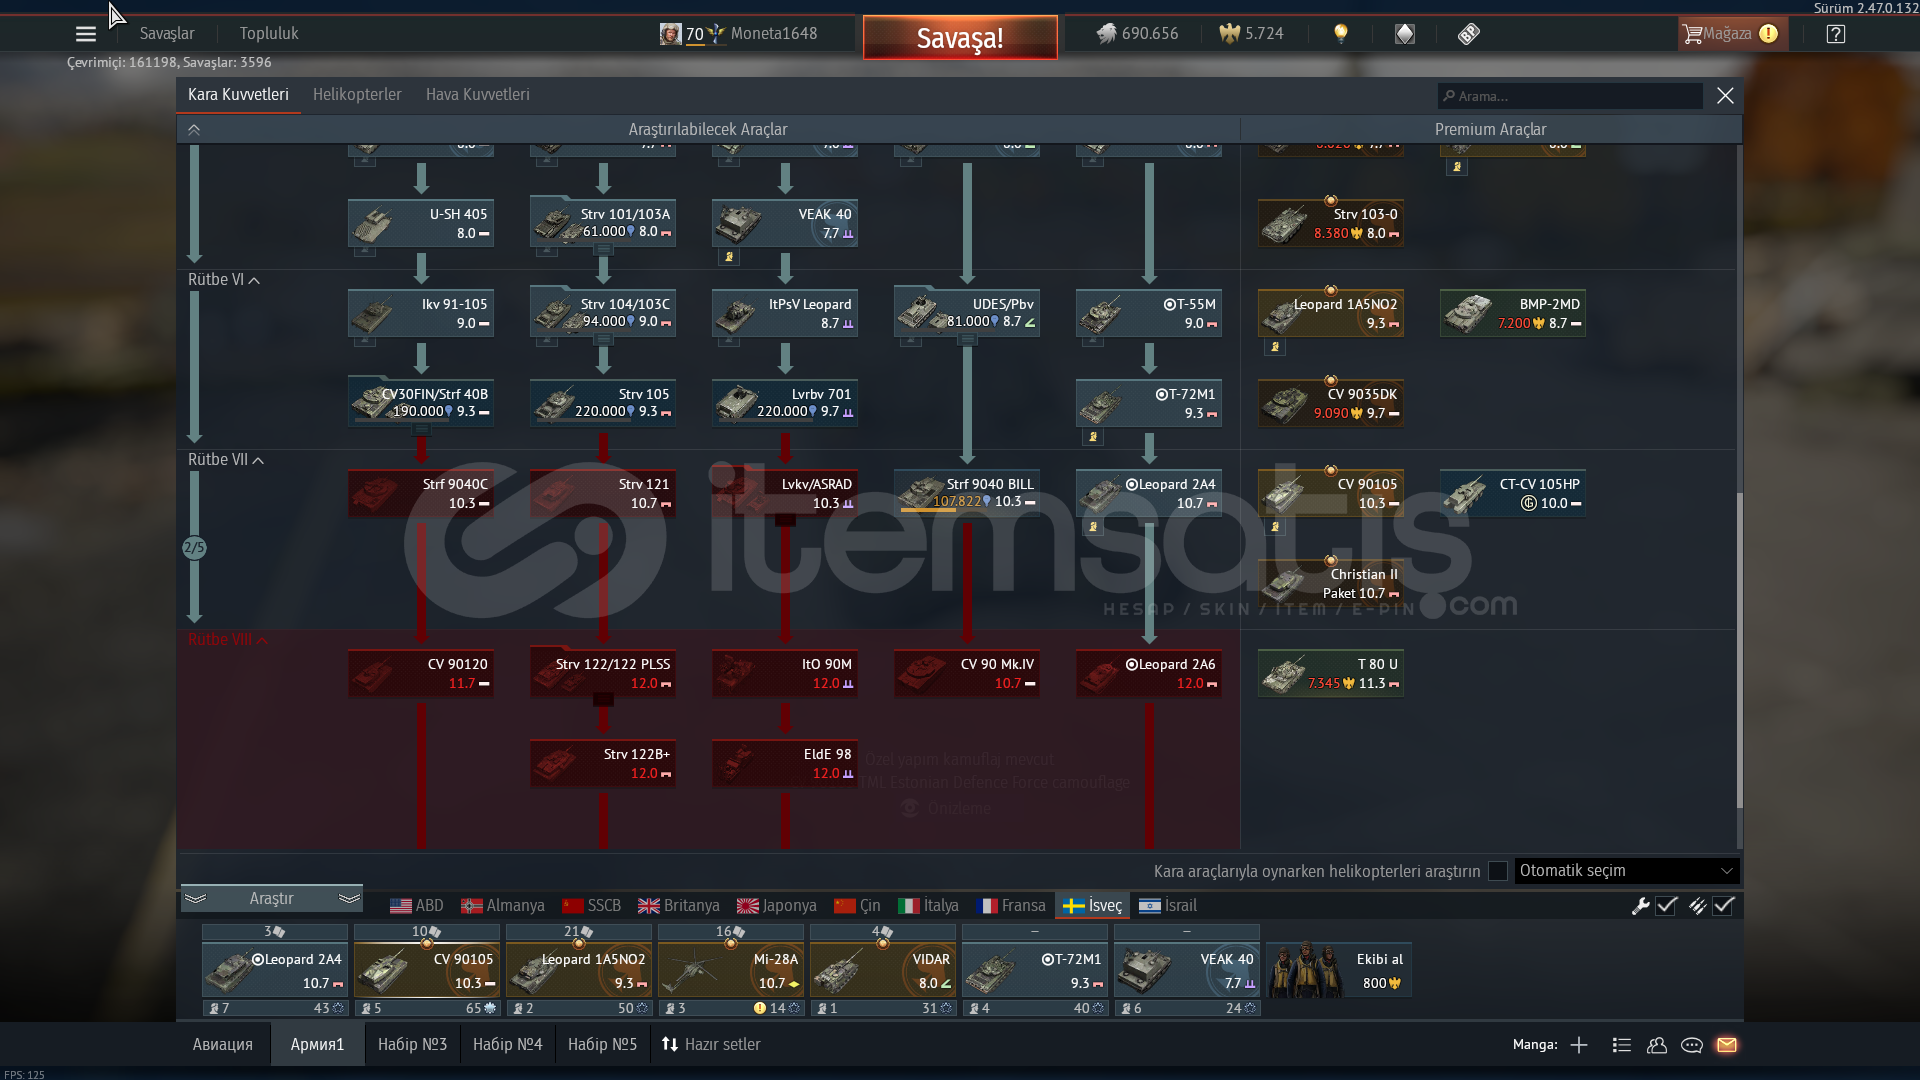Viewport: 1920px width, 1080px height.
Task: Add a squad member with plus icon
Action: coord(1579,1045)
